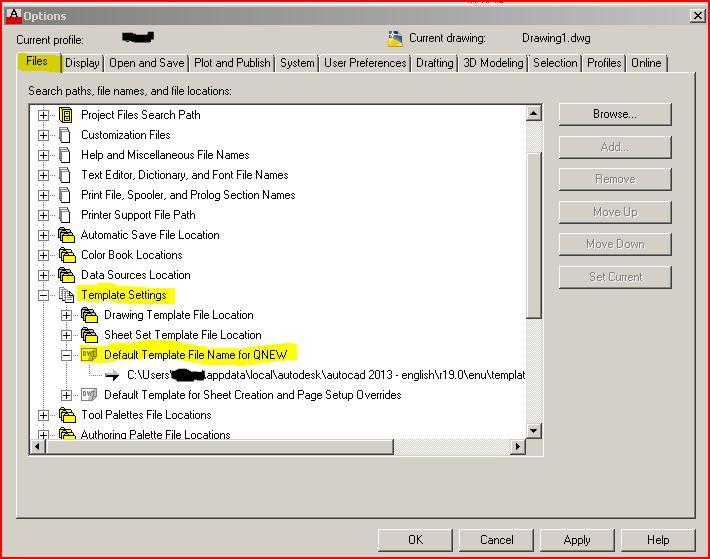Click the Browse... button

tap(615, 114)
